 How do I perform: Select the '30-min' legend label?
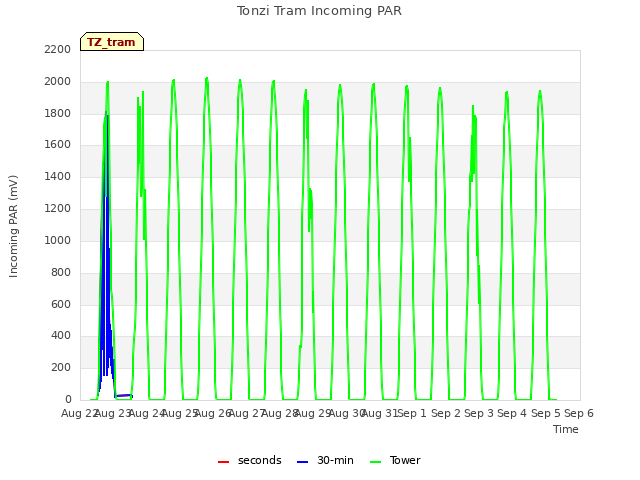(x=335, y=460)
